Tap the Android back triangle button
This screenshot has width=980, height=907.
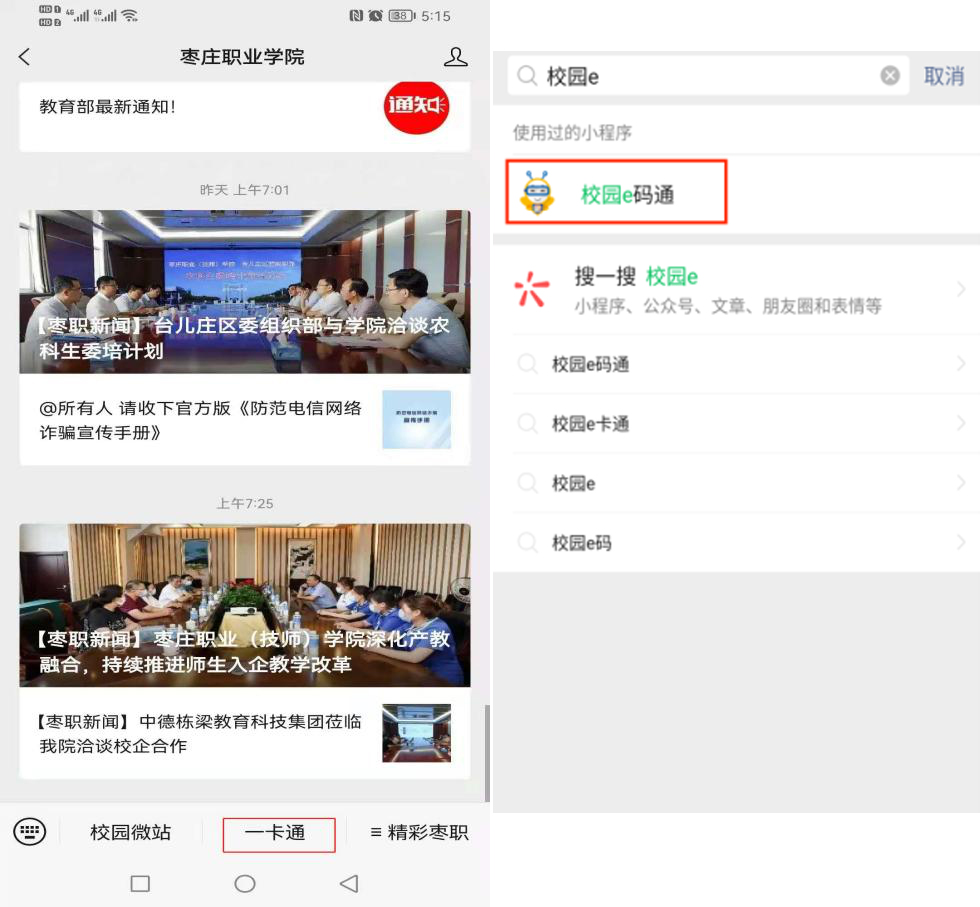pos(349,883)
